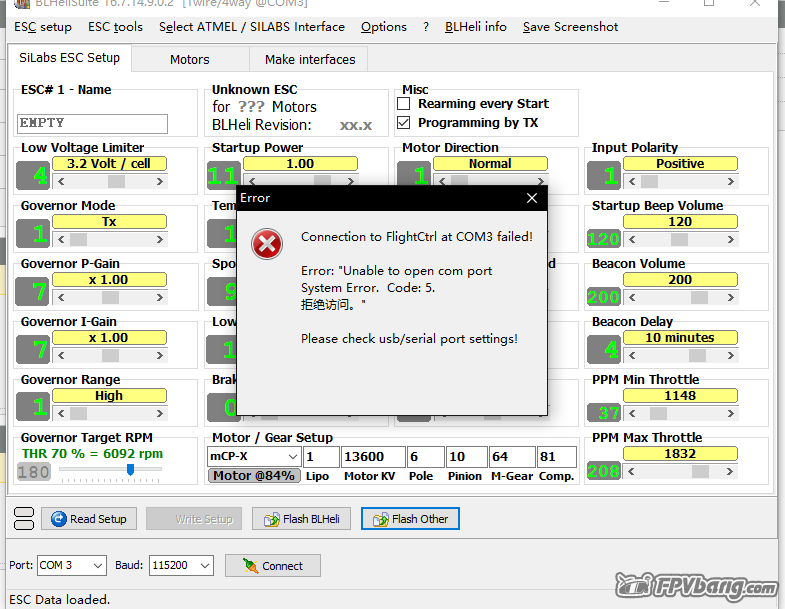Viewport: 785px width, 609px height.
Task: Click Startup Power value box 11
Action: pos(223,175)
